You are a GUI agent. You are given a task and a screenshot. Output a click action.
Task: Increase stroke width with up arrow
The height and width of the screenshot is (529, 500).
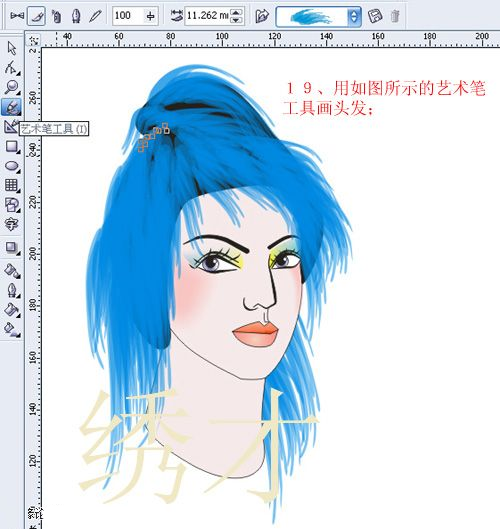click(x=237, y=12)
